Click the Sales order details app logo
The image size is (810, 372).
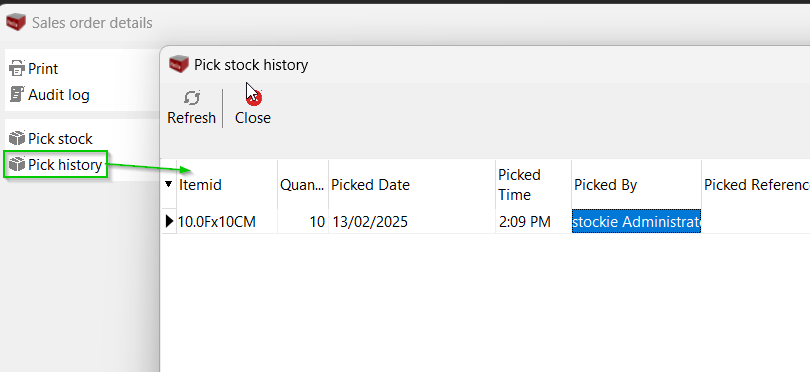click(16, 22)
